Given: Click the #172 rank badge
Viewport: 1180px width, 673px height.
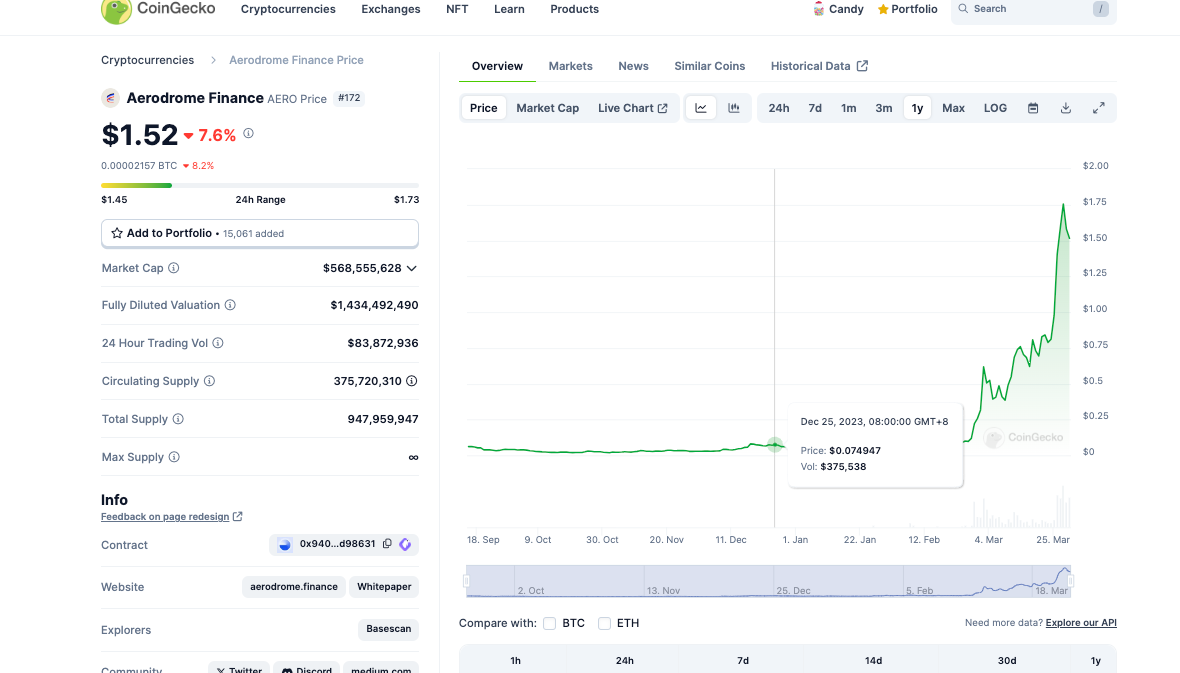Looking at the screenshot, I should point(349,98).
